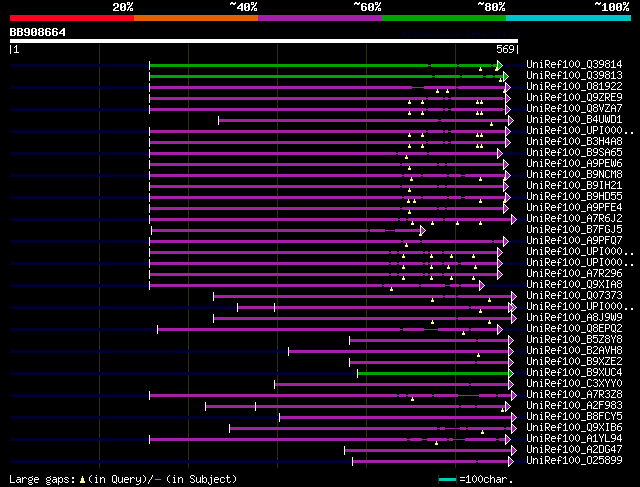
Task: Click the orange ~40% legend segment
Action: 196,18
